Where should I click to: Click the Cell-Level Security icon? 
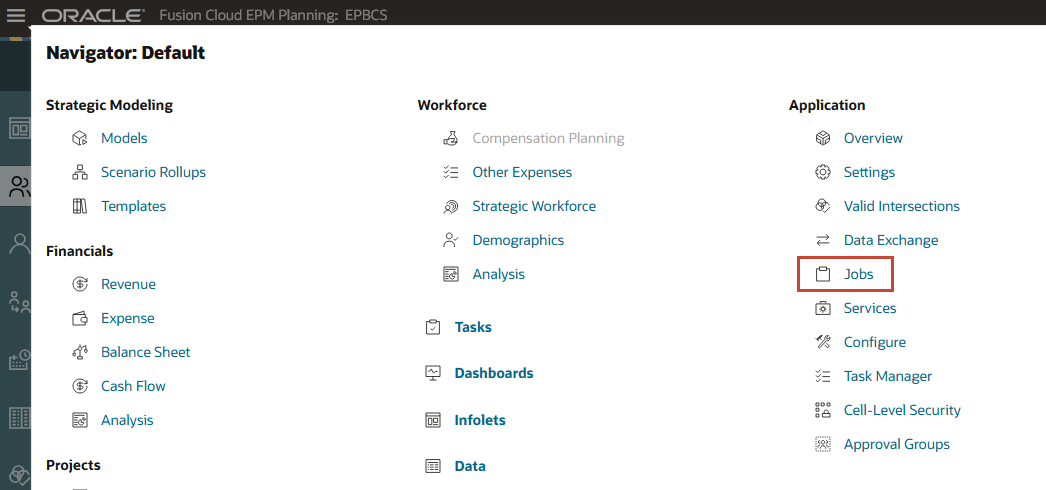(x=823, y=411)
